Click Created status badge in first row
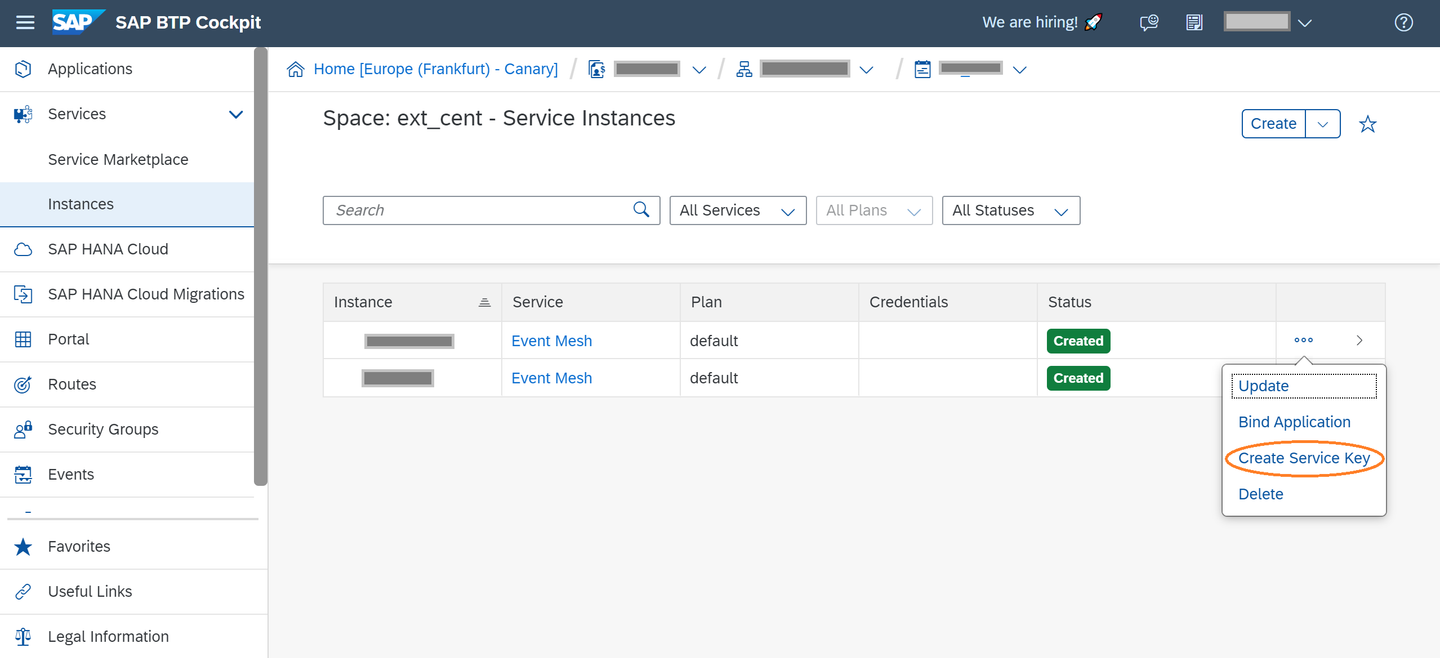The image size is (1440, 658). click(1078, 341)
